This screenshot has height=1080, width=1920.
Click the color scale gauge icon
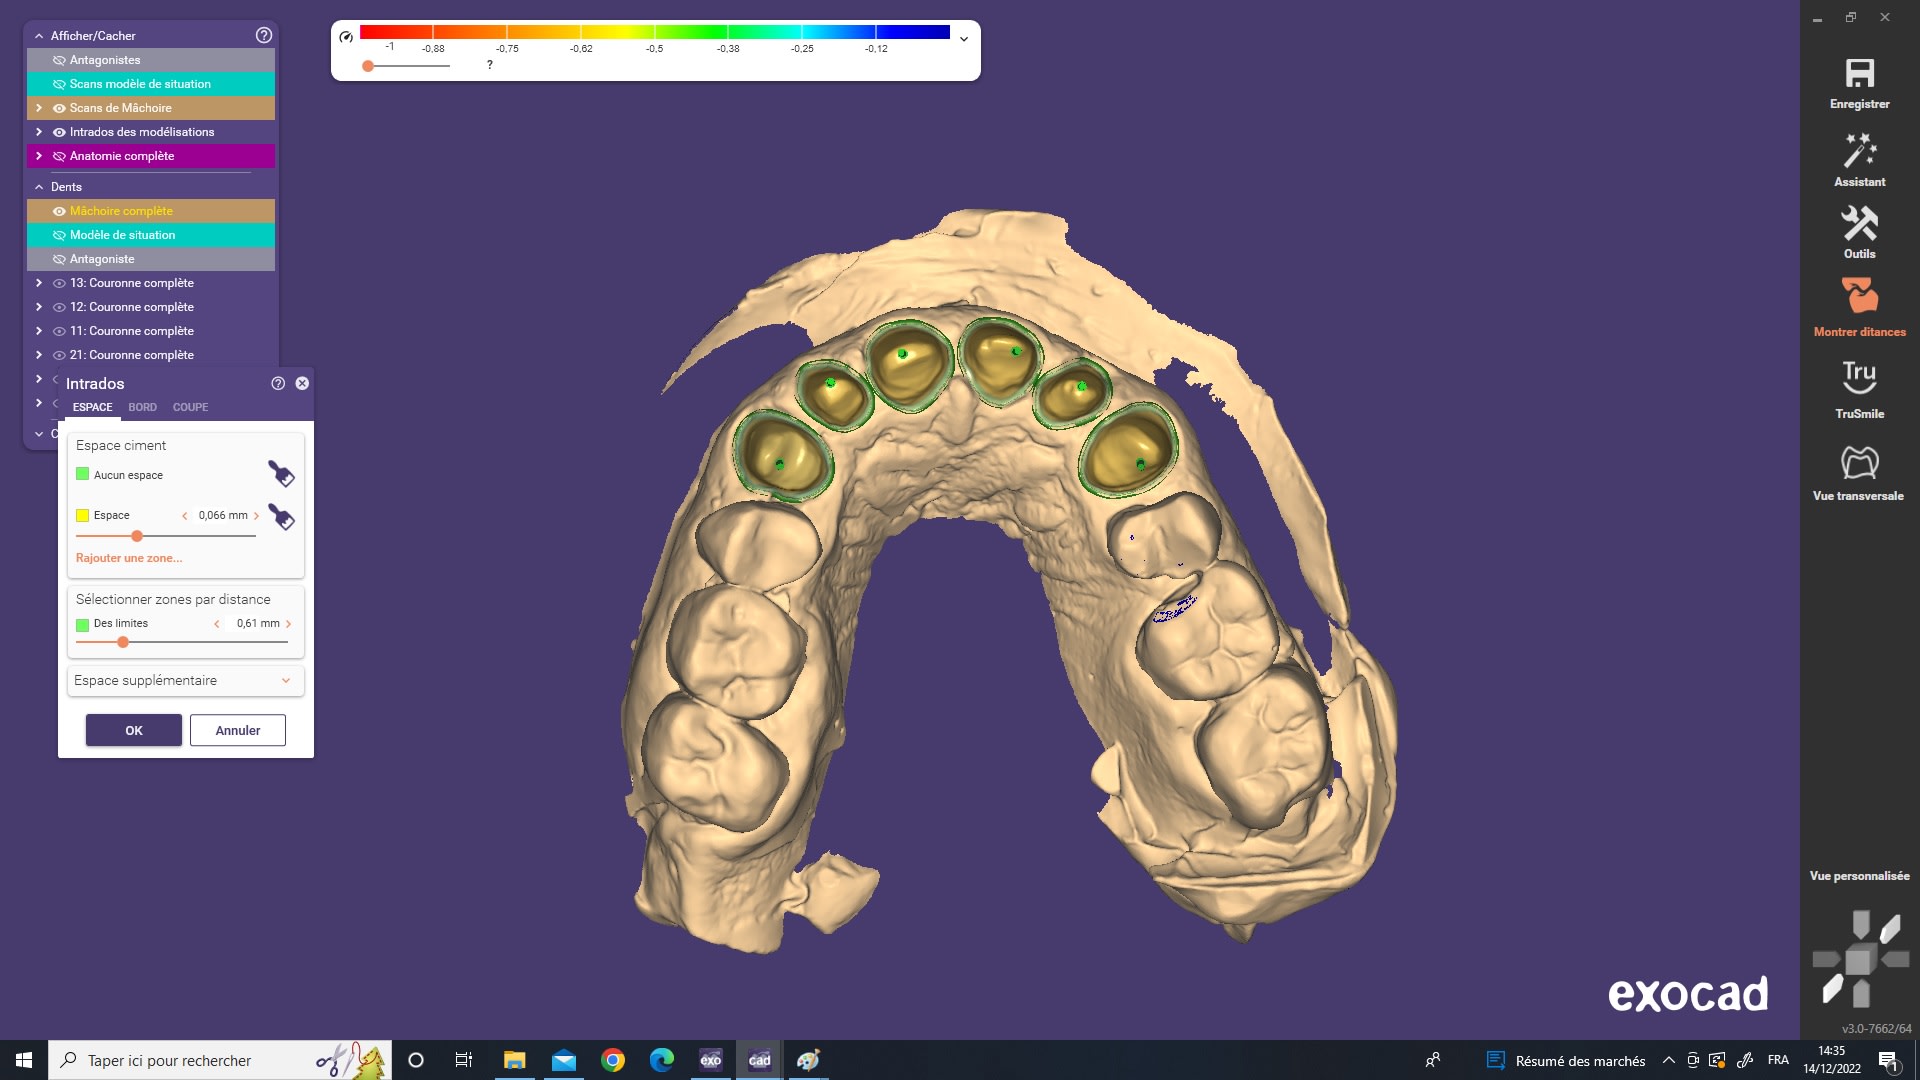(346, 37)
